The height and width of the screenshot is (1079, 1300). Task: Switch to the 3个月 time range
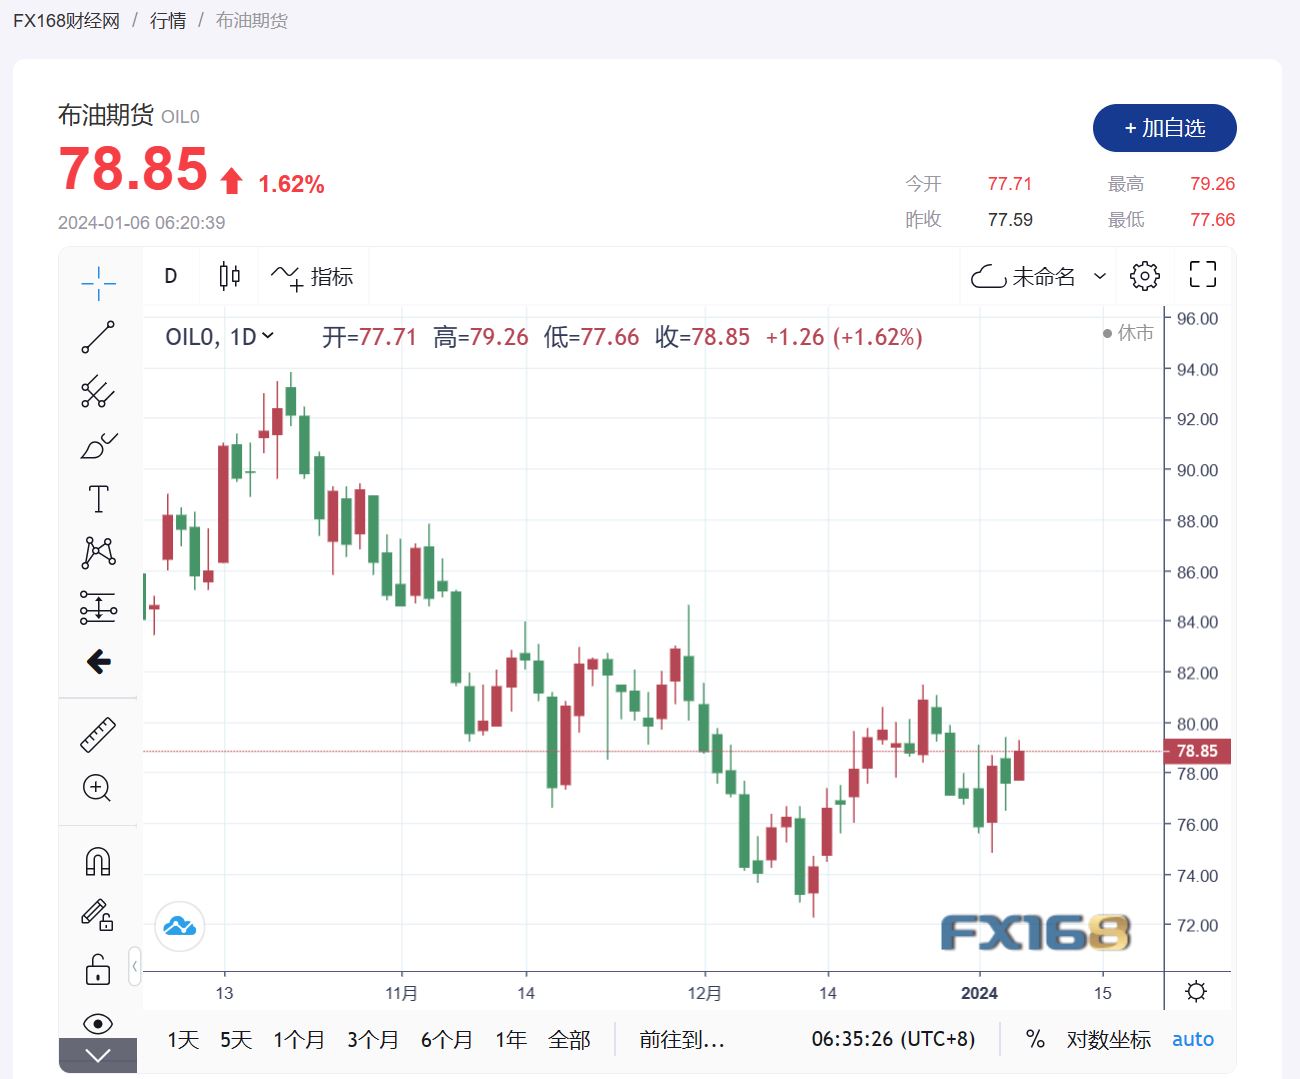tap(372, 1040)
